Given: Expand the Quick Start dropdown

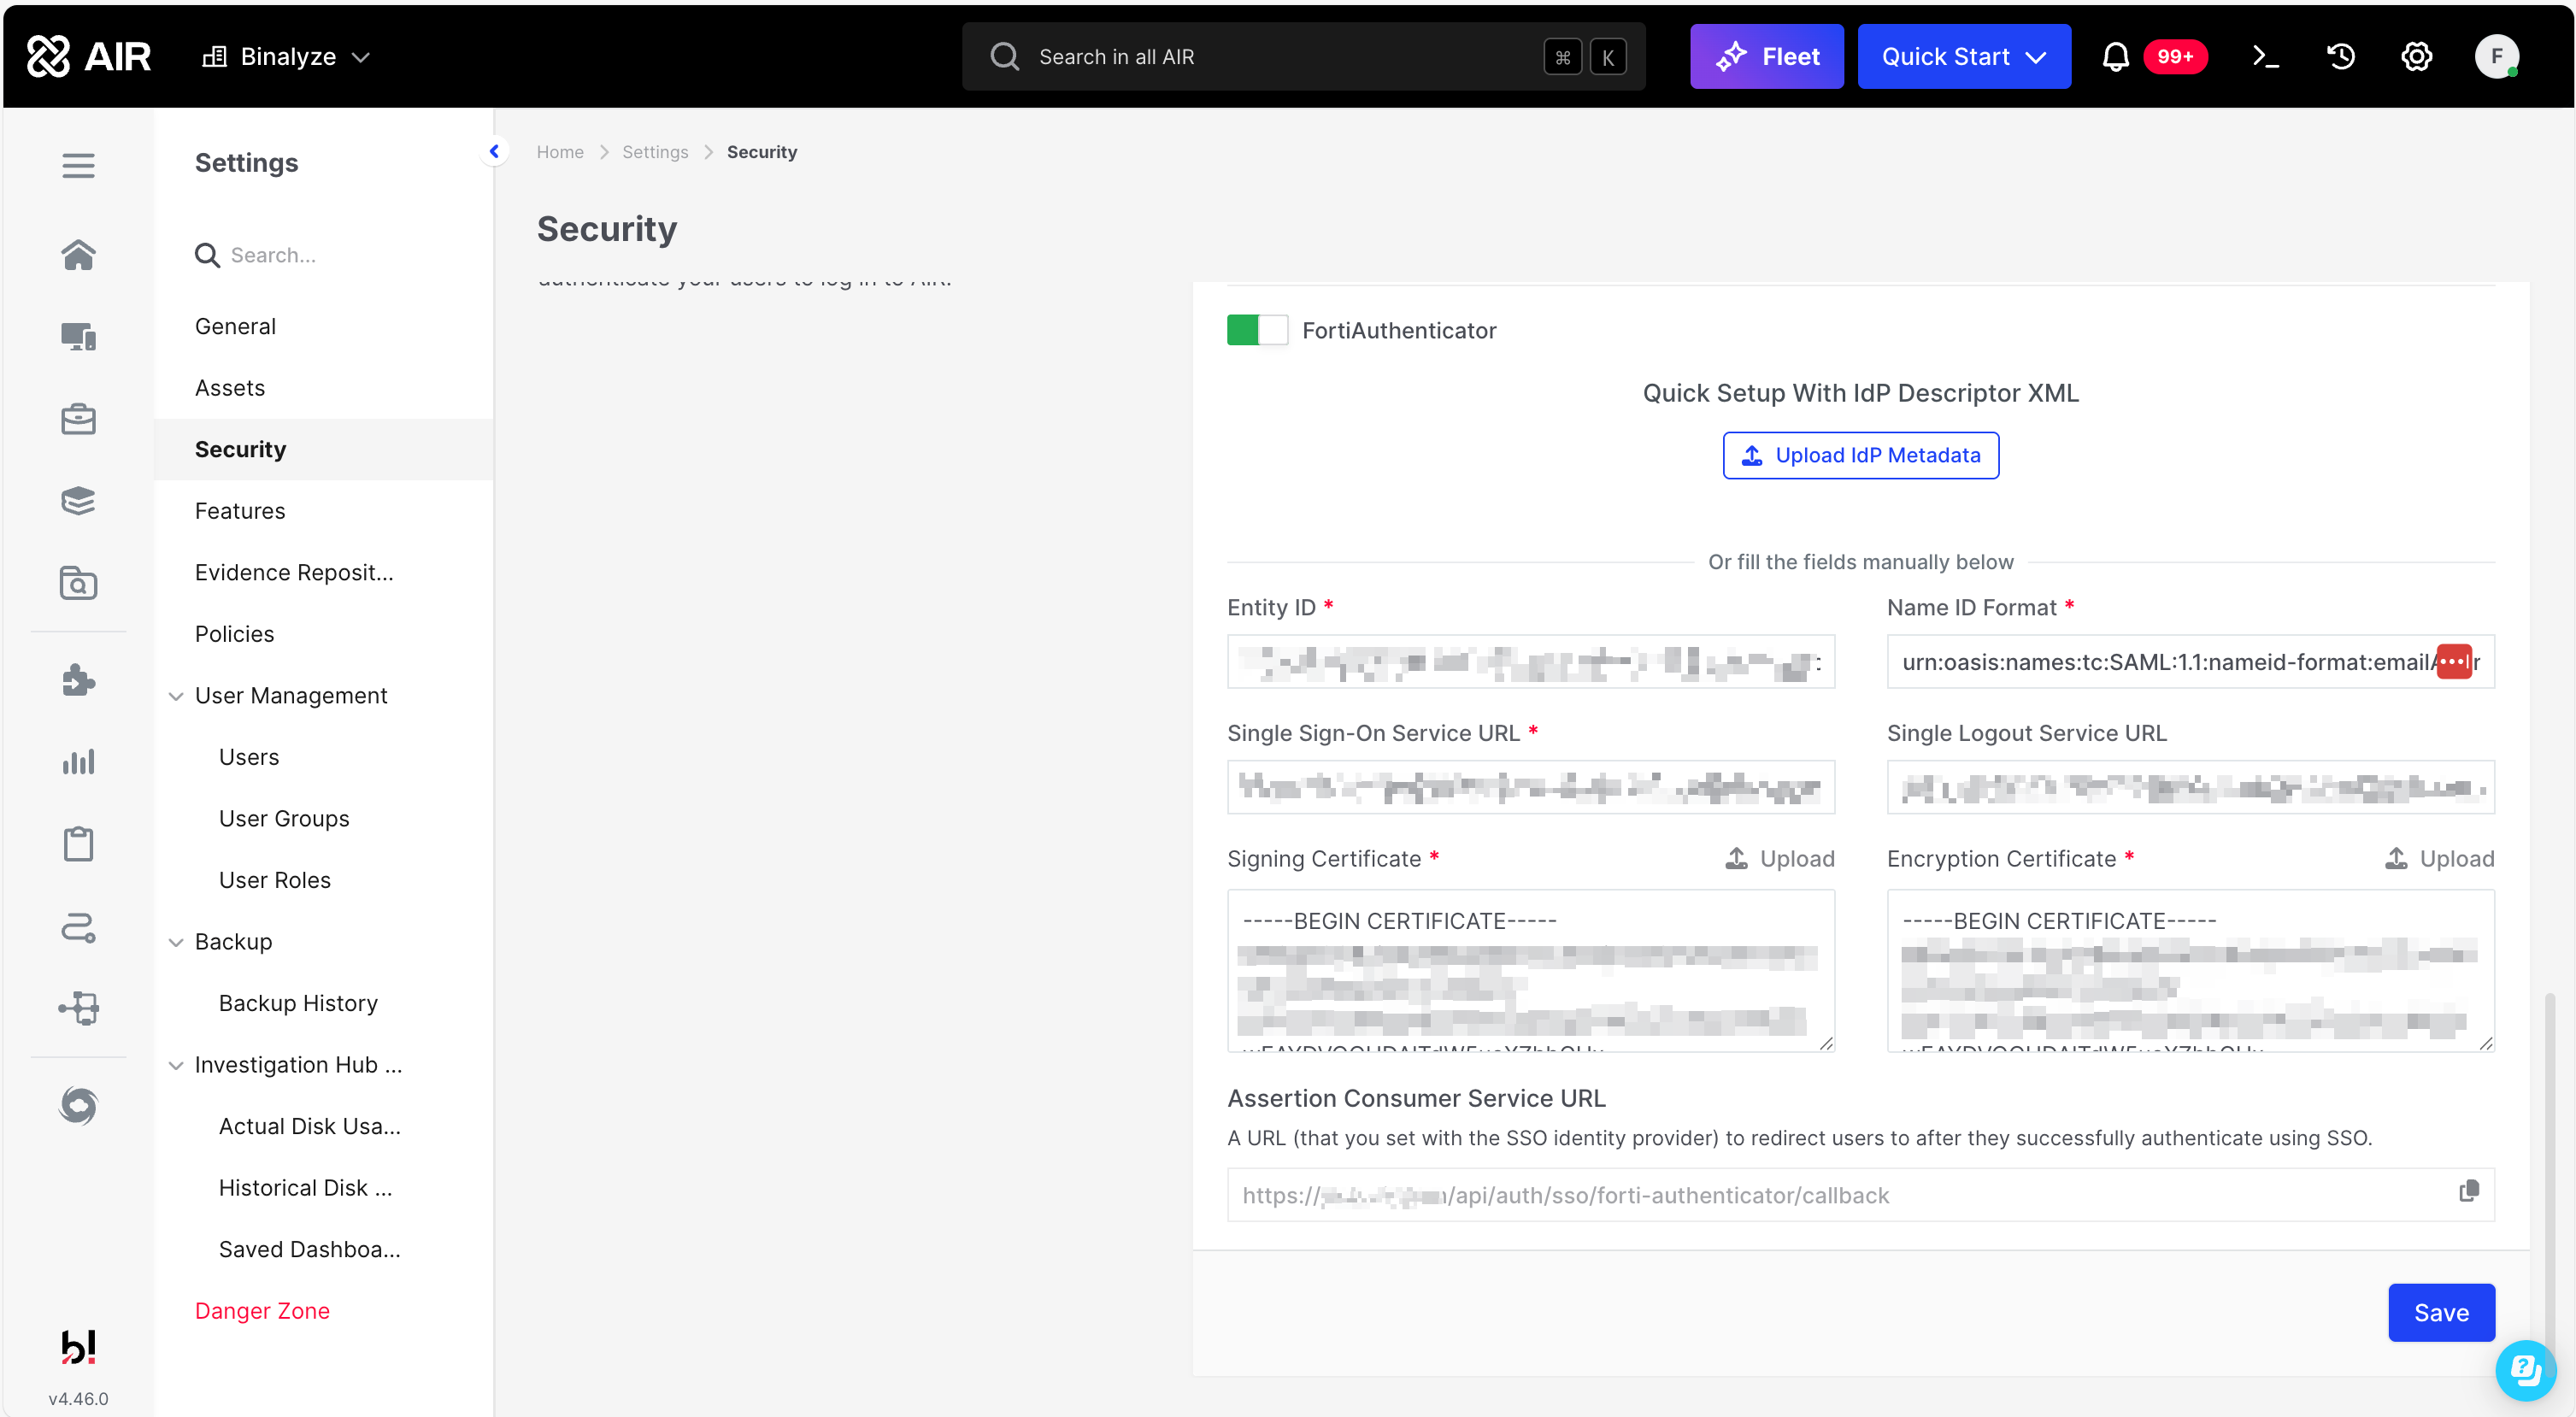Looking at the screenshot, I should click(x=1963, y=56).
